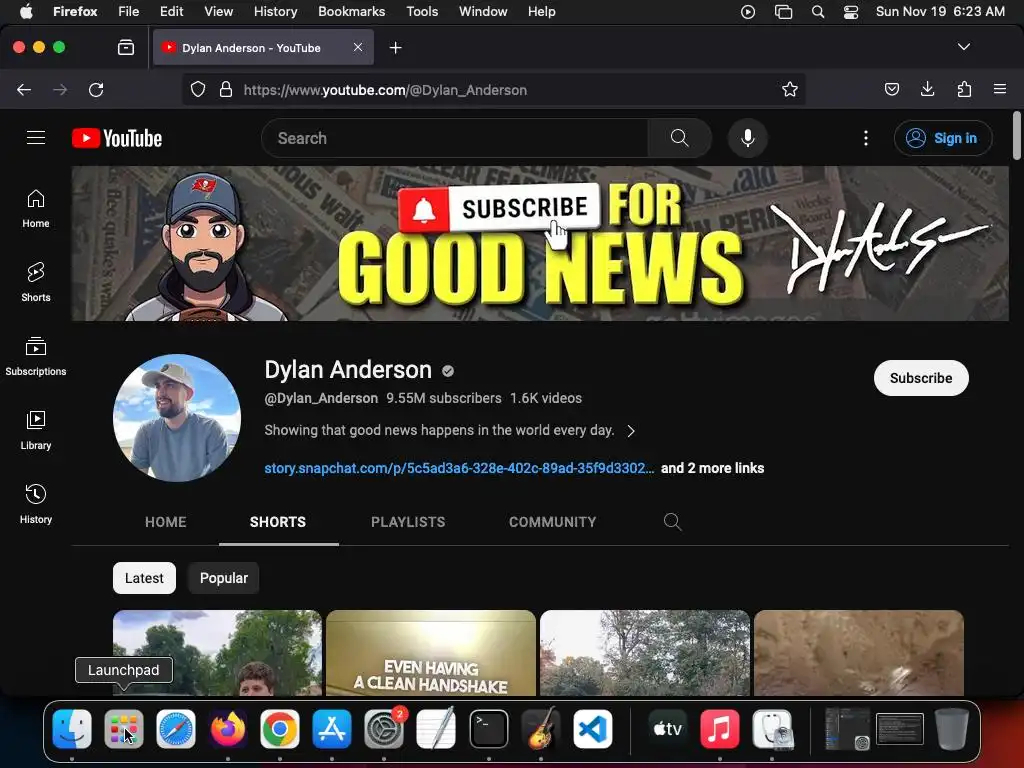
Task: Open a new Firefox tab
Action: pyautogui.click(x=395, y=48)
